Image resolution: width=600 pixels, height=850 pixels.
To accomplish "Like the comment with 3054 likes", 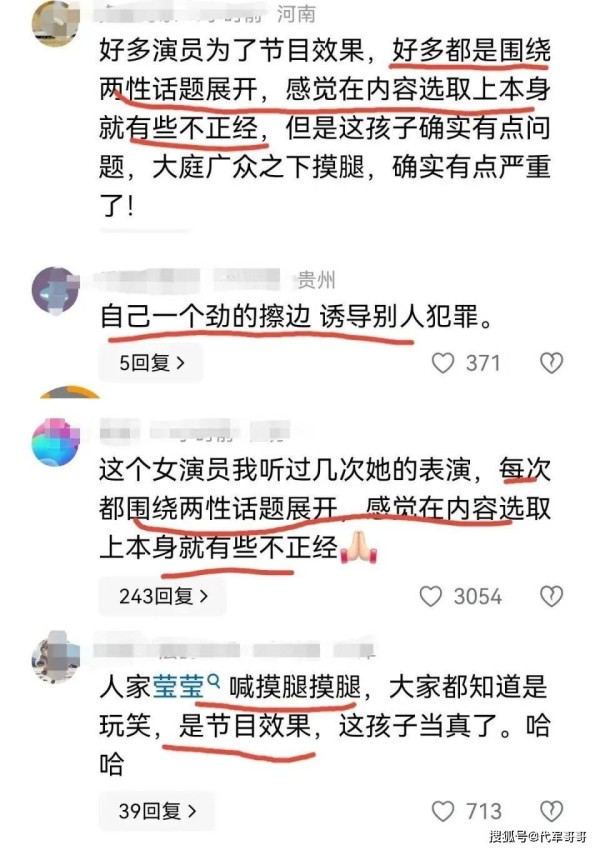I will [x=431, y=596].
